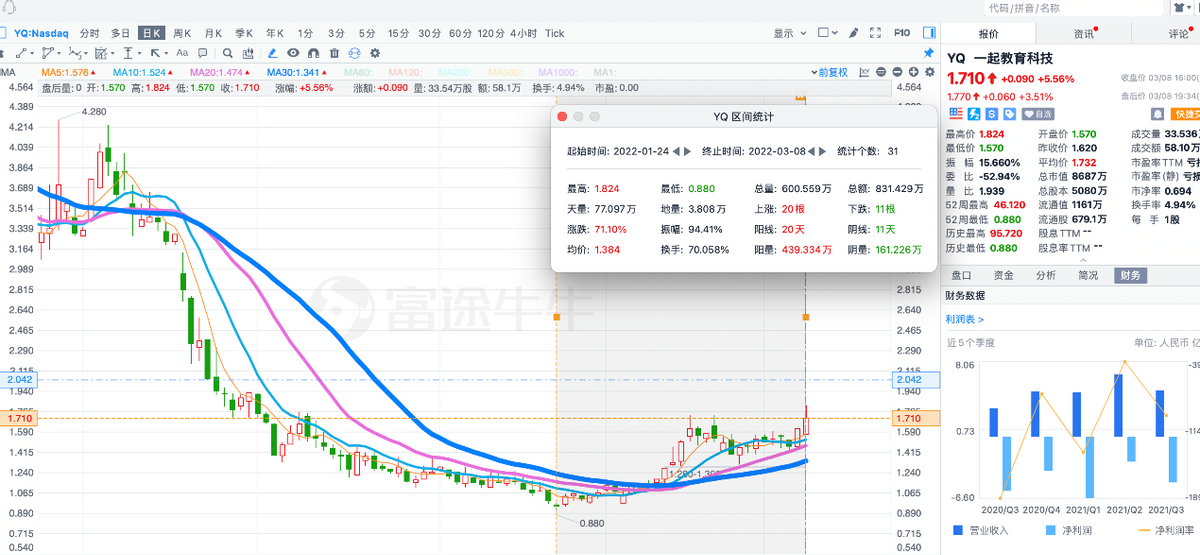The image size is (1200, 555).
Task: Expand the measure tool dropdown
Action: [139, 54]
